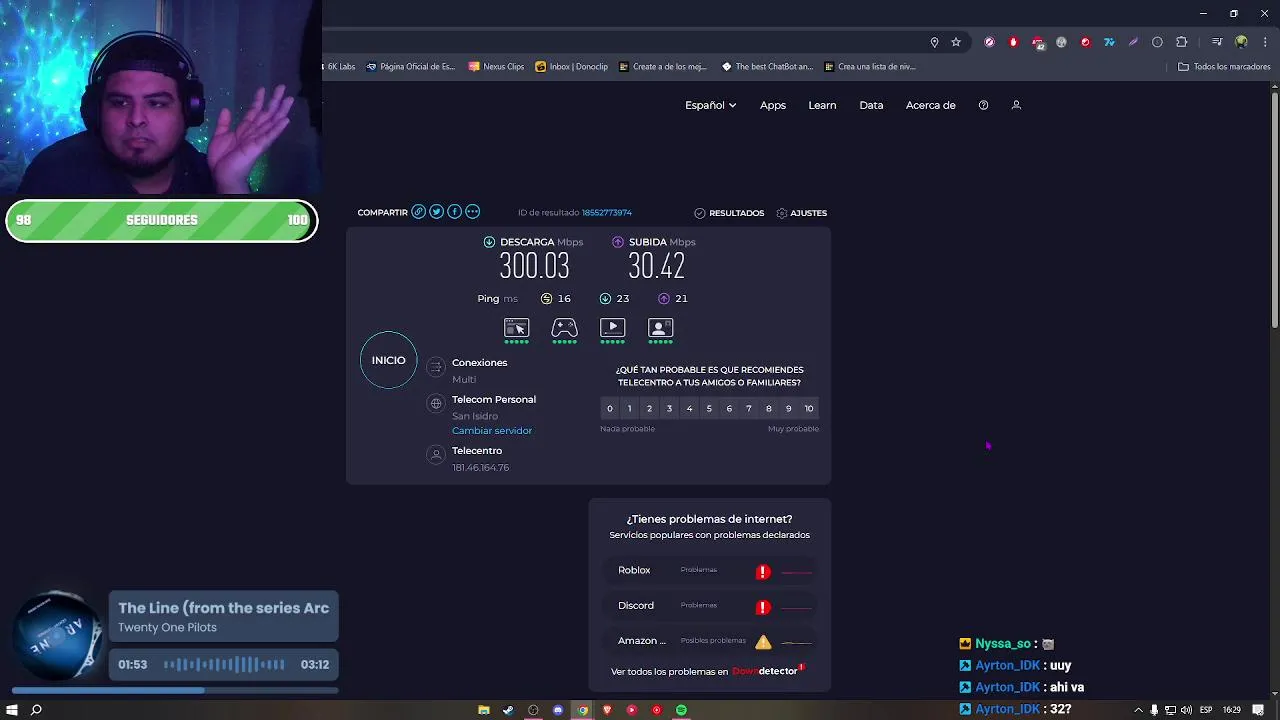Screen dimensions: 1280x720
Task: Rate 9 on the recommendation scale
Action: [789, 408]
